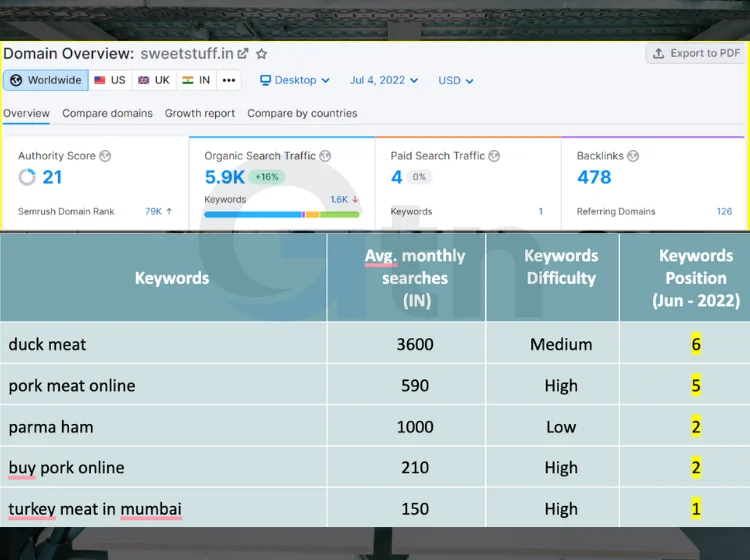This screenshot has width=750, height=560.
Task: Switch the database to IN
Action: pyautogui.click(x=196, y=81)
